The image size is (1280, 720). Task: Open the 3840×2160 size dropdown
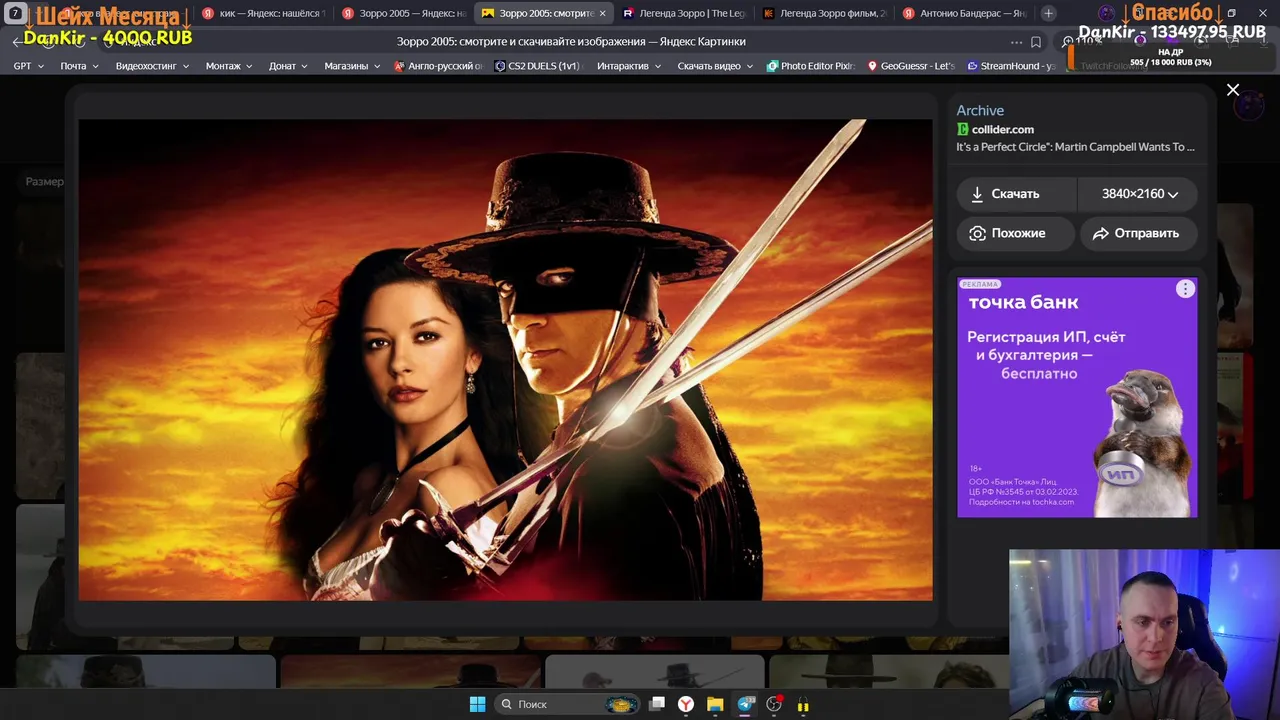click(x=1138, y=194)
